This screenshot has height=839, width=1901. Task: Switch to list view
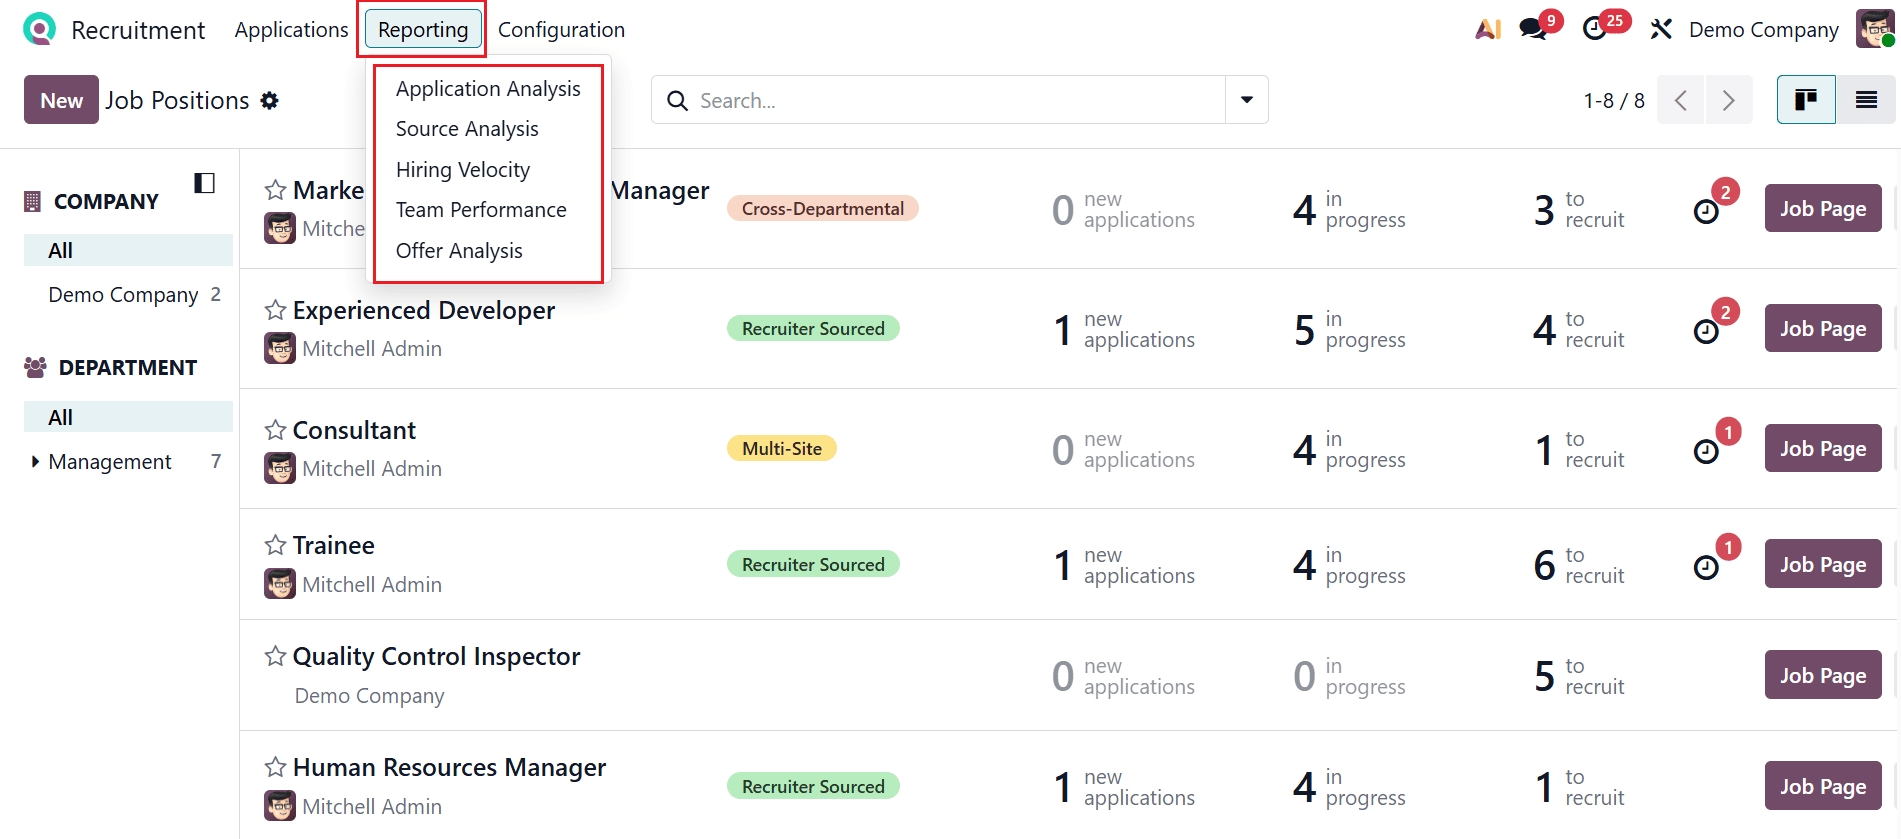(1868, 99)
